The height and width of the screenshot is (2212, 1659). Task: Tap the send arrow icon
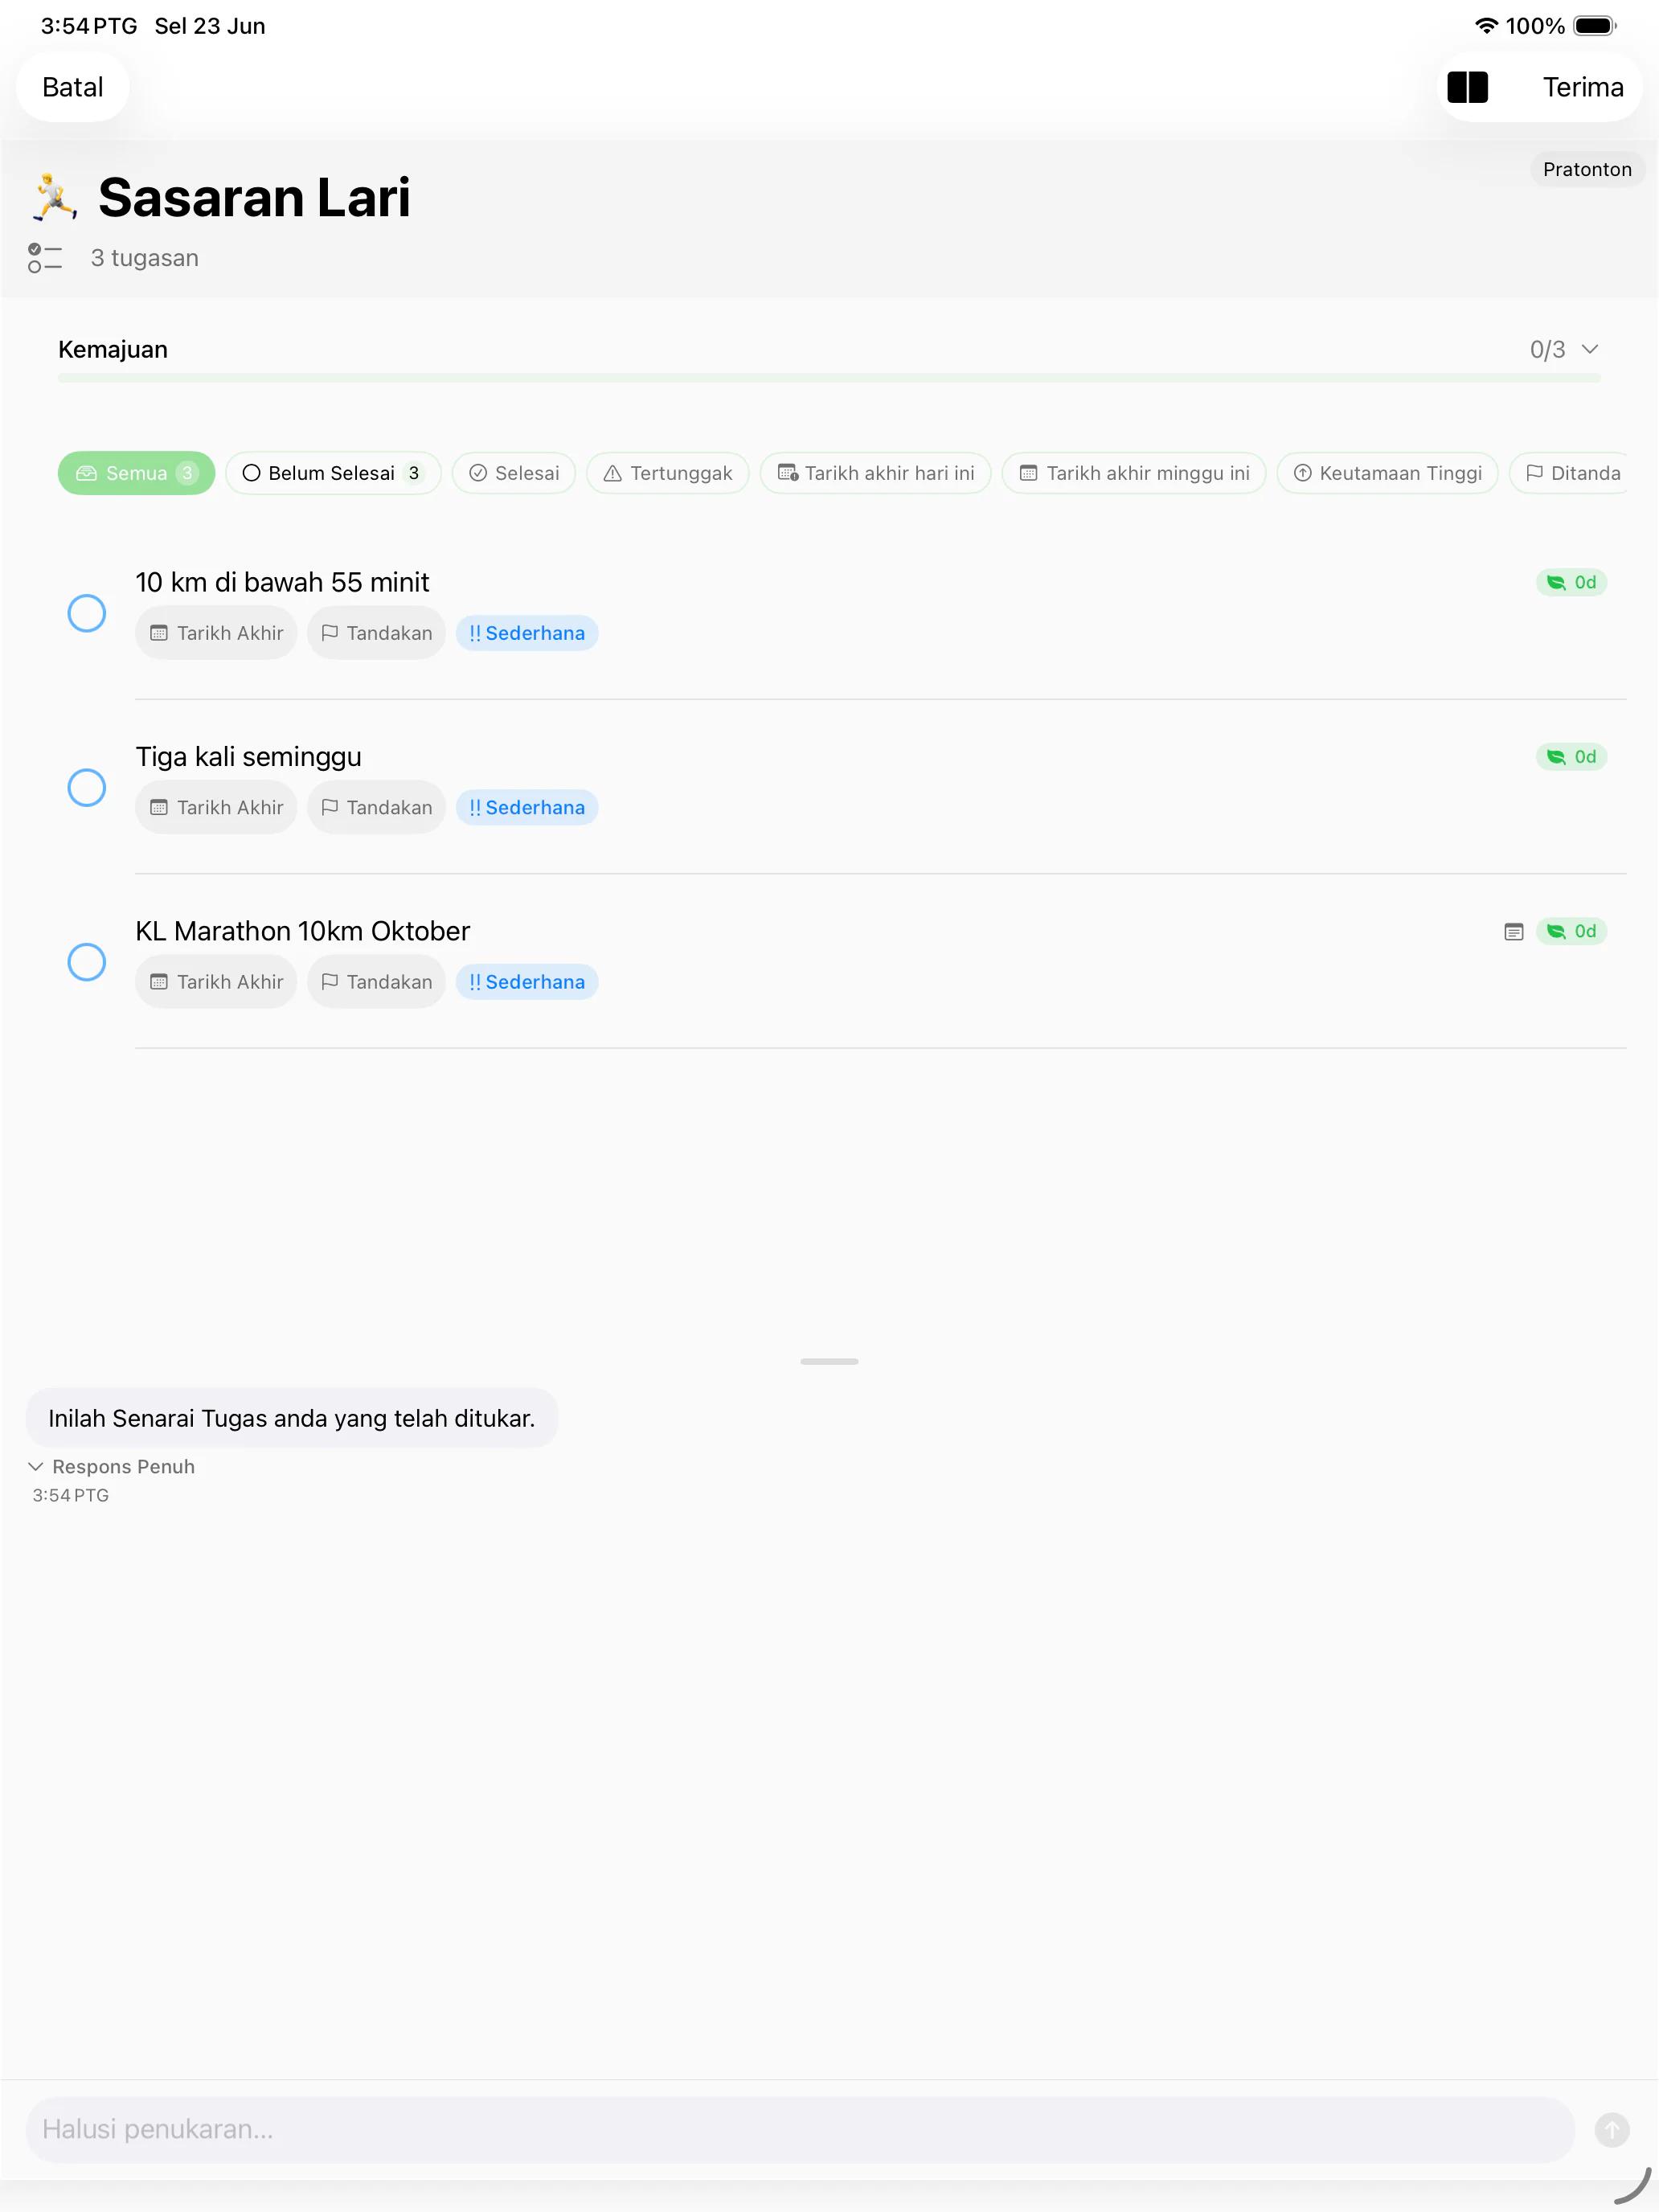(1611, 2129)
